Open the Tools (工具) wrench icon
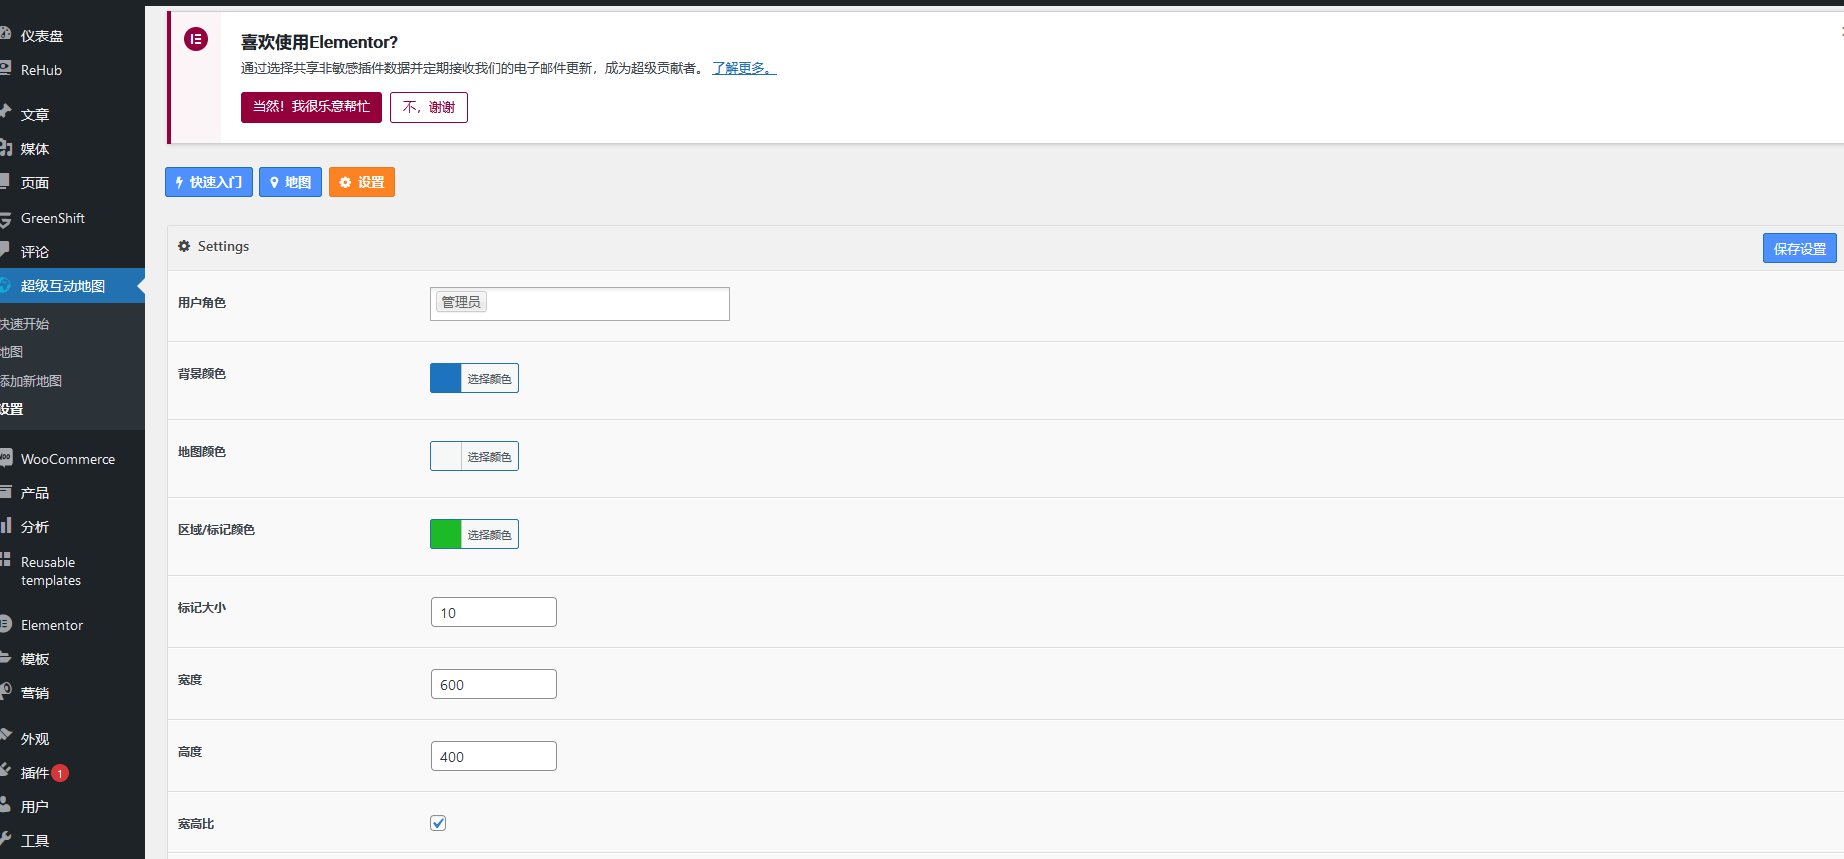 6,839
